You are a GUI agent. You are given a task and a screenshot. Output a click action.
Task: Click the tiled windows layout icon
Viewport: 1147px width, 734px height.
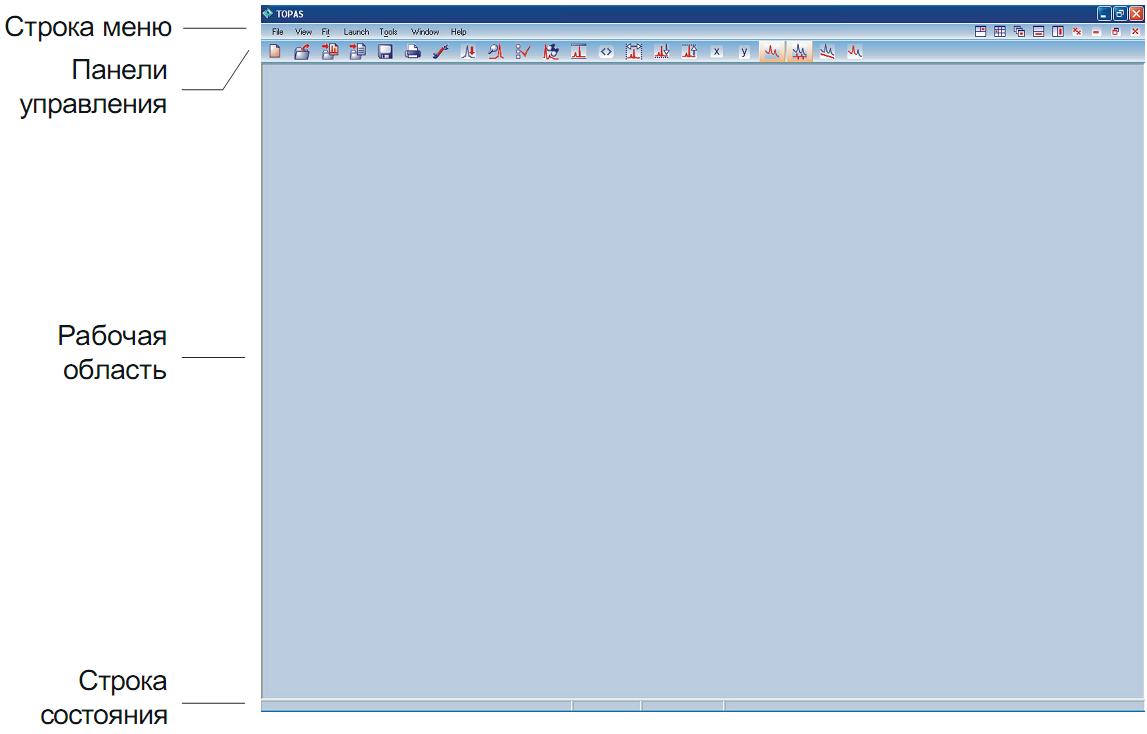click(980, 31)
